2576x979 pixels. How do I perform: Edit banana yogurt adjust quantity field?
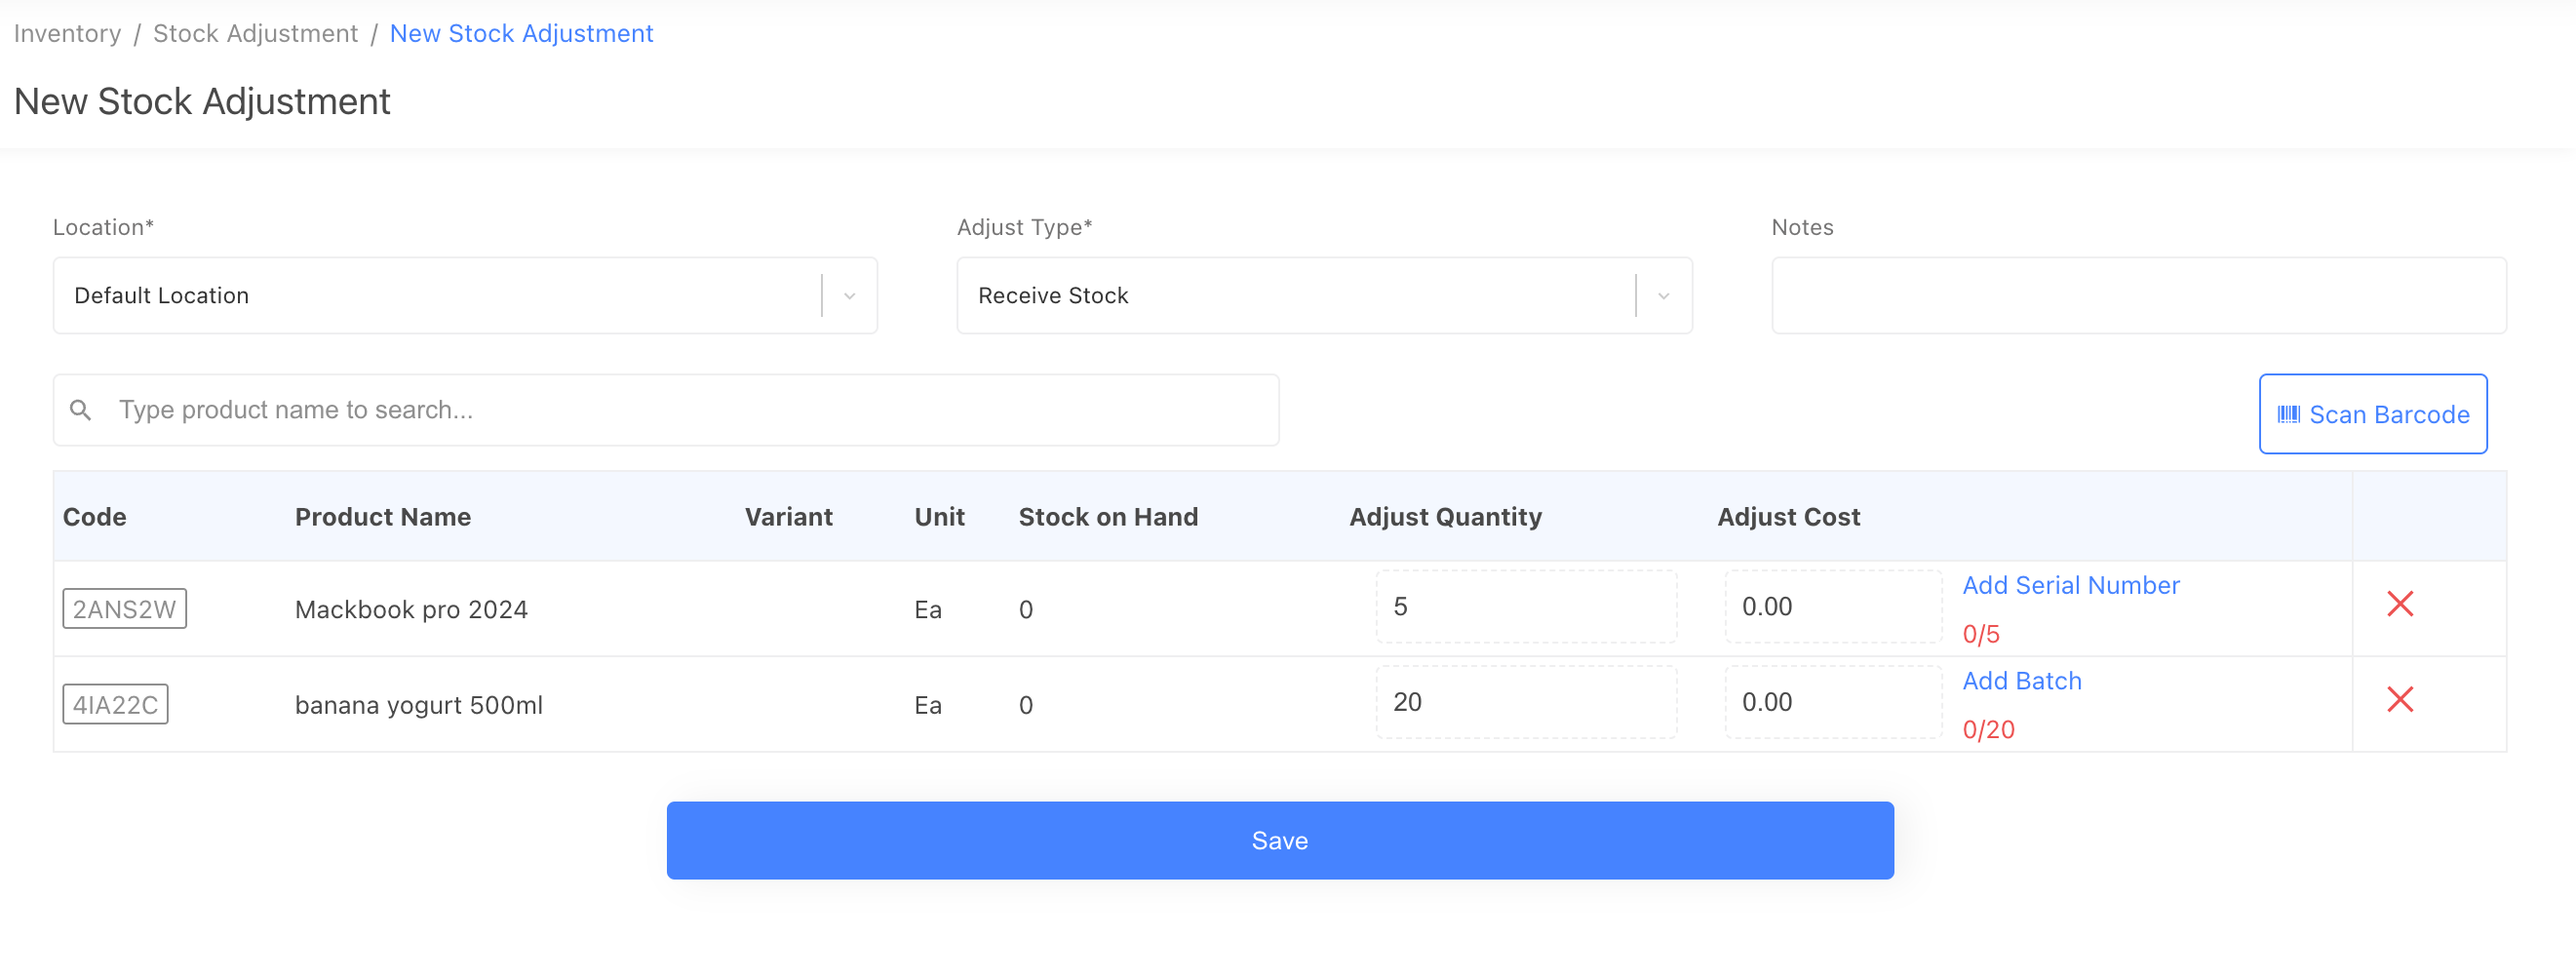click(1525, 702)
